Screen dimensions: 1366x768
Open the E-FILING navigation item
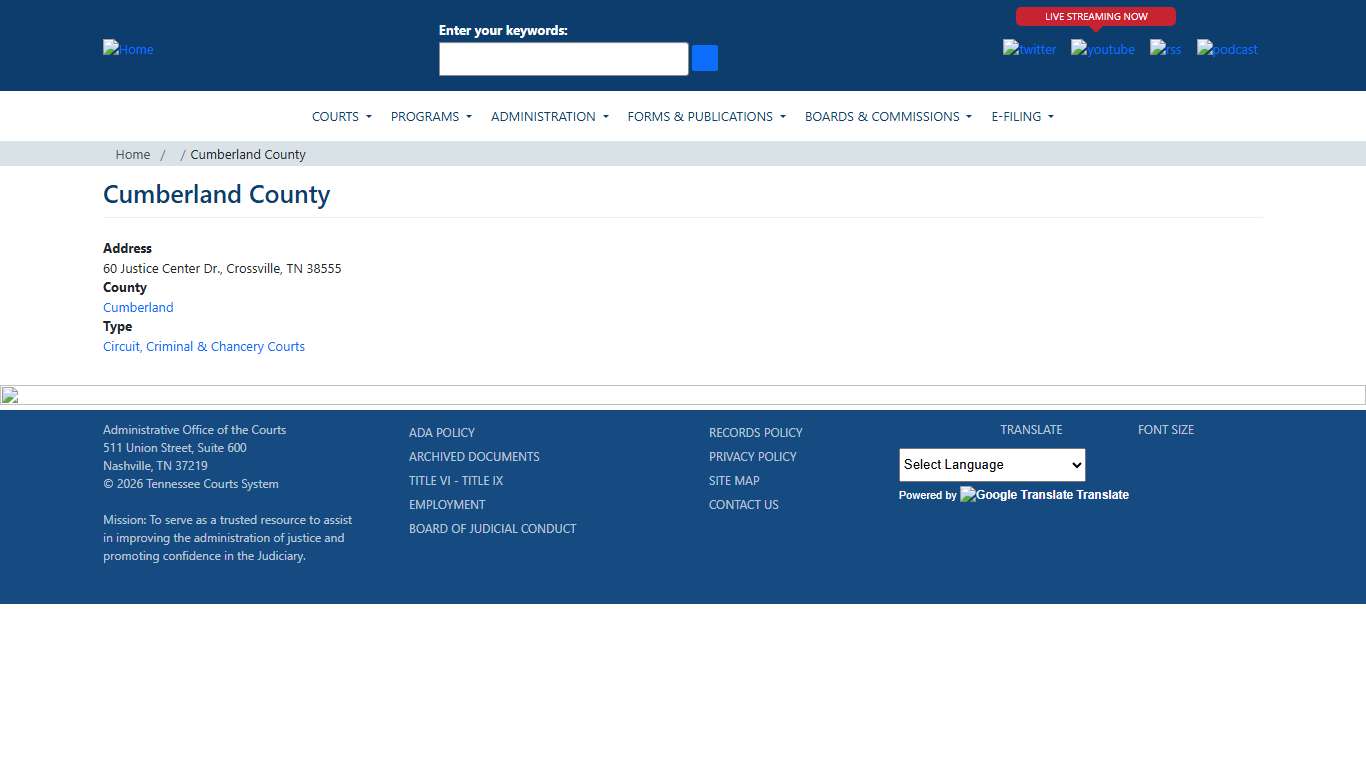pyautogui.click(x=1022, y=116)
